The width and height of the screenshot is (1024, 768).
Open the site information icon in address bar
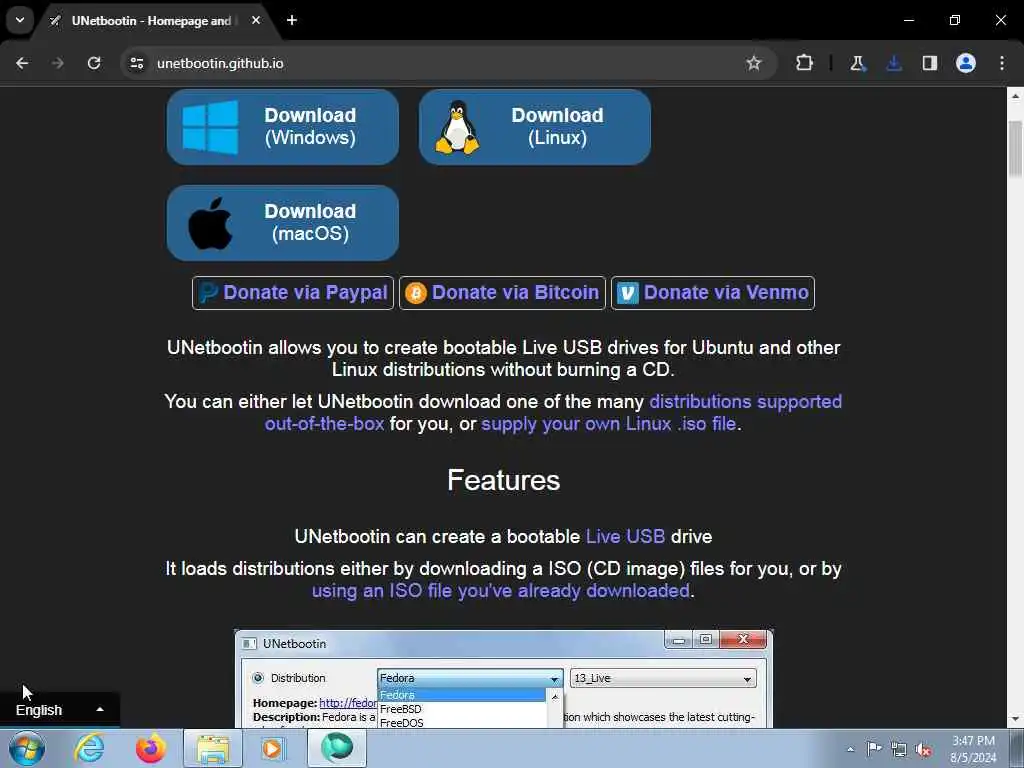(x=136, y=63)
